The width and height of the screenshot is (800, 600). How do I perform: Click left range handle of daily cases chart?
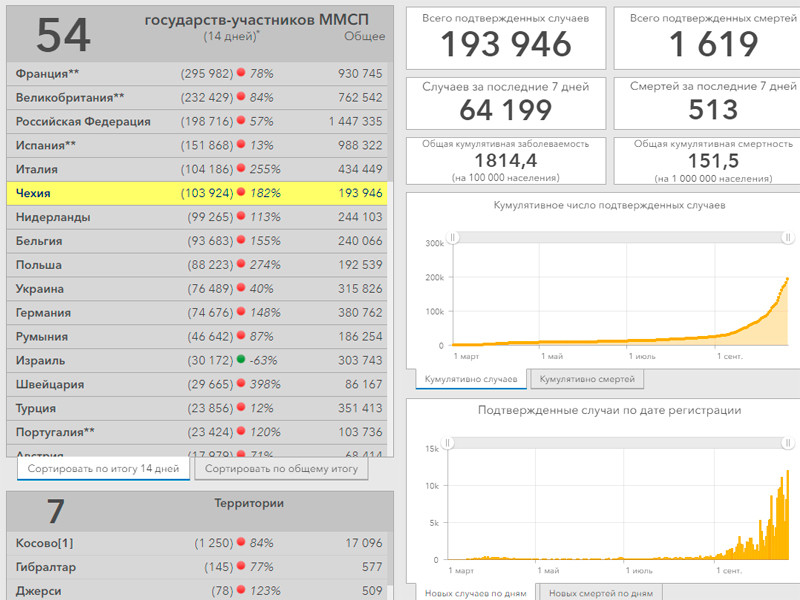(x=448, y=442)
